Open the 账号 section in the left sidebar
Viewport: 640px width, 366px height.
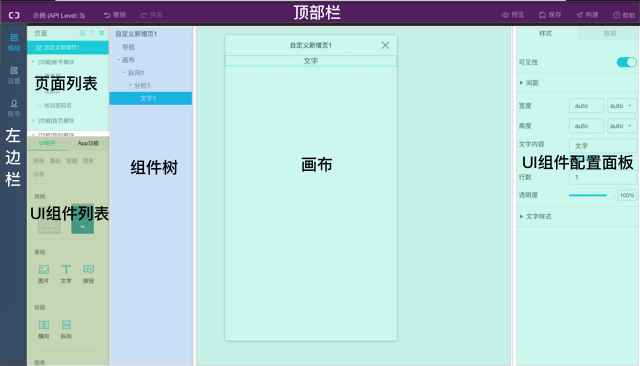pos(14,108)
